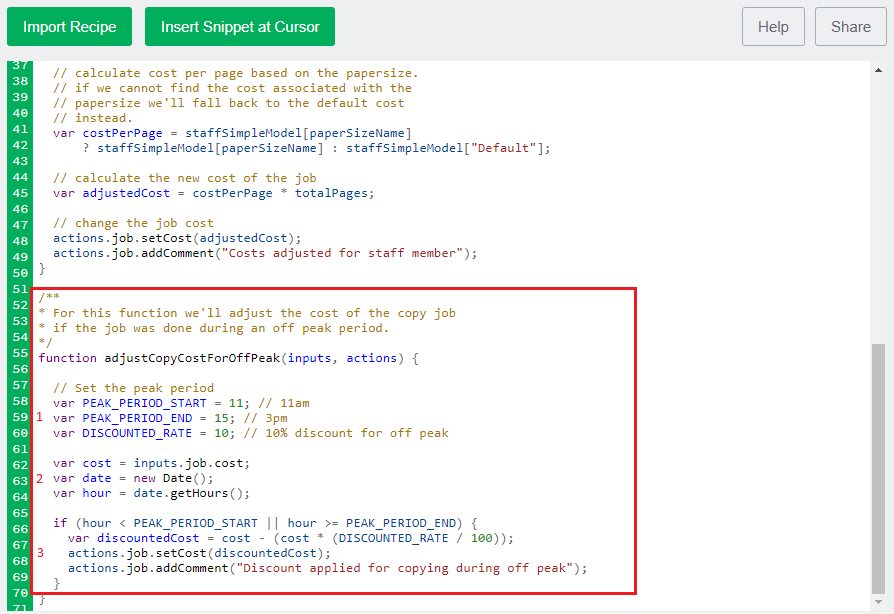Click 'var discountedCost' line

tap(291, 538)
